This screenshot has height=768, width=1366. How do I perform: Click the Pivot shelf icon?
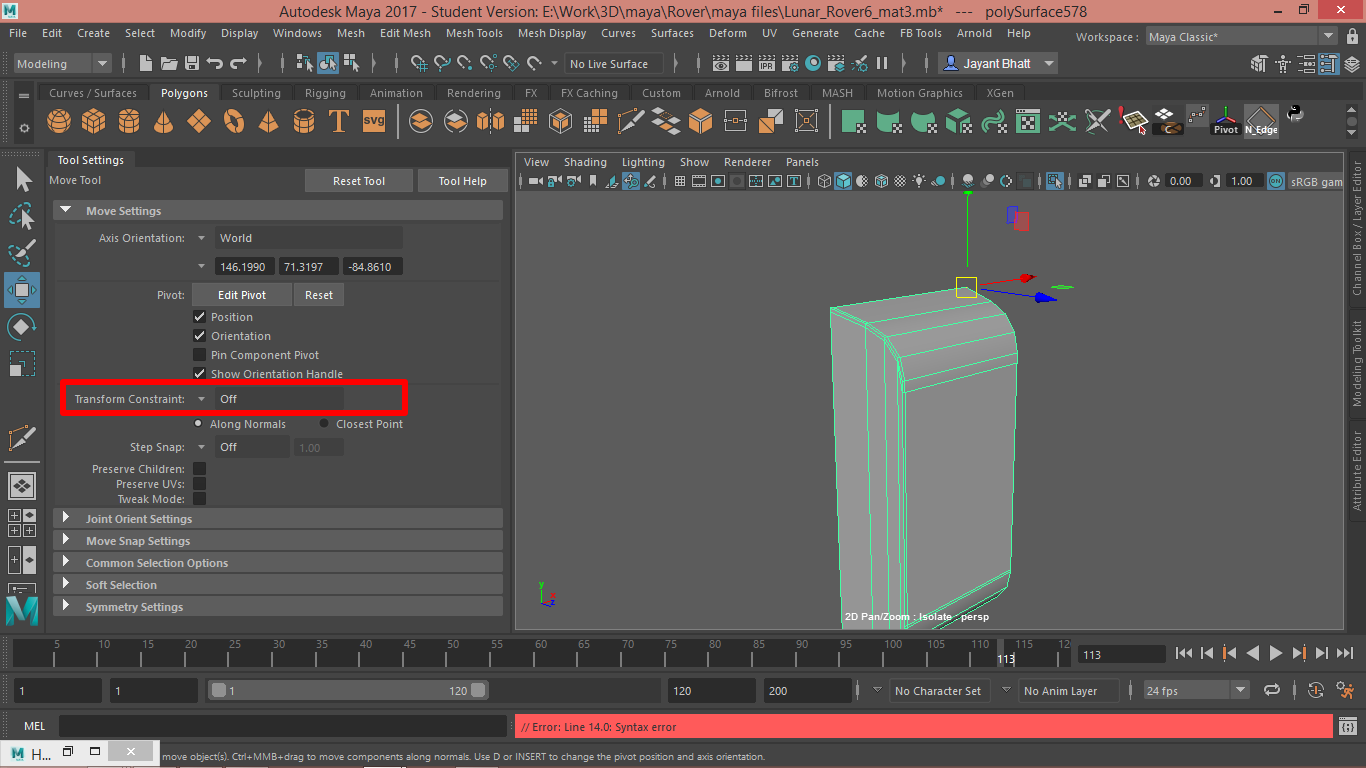(x=1225, y=121)
